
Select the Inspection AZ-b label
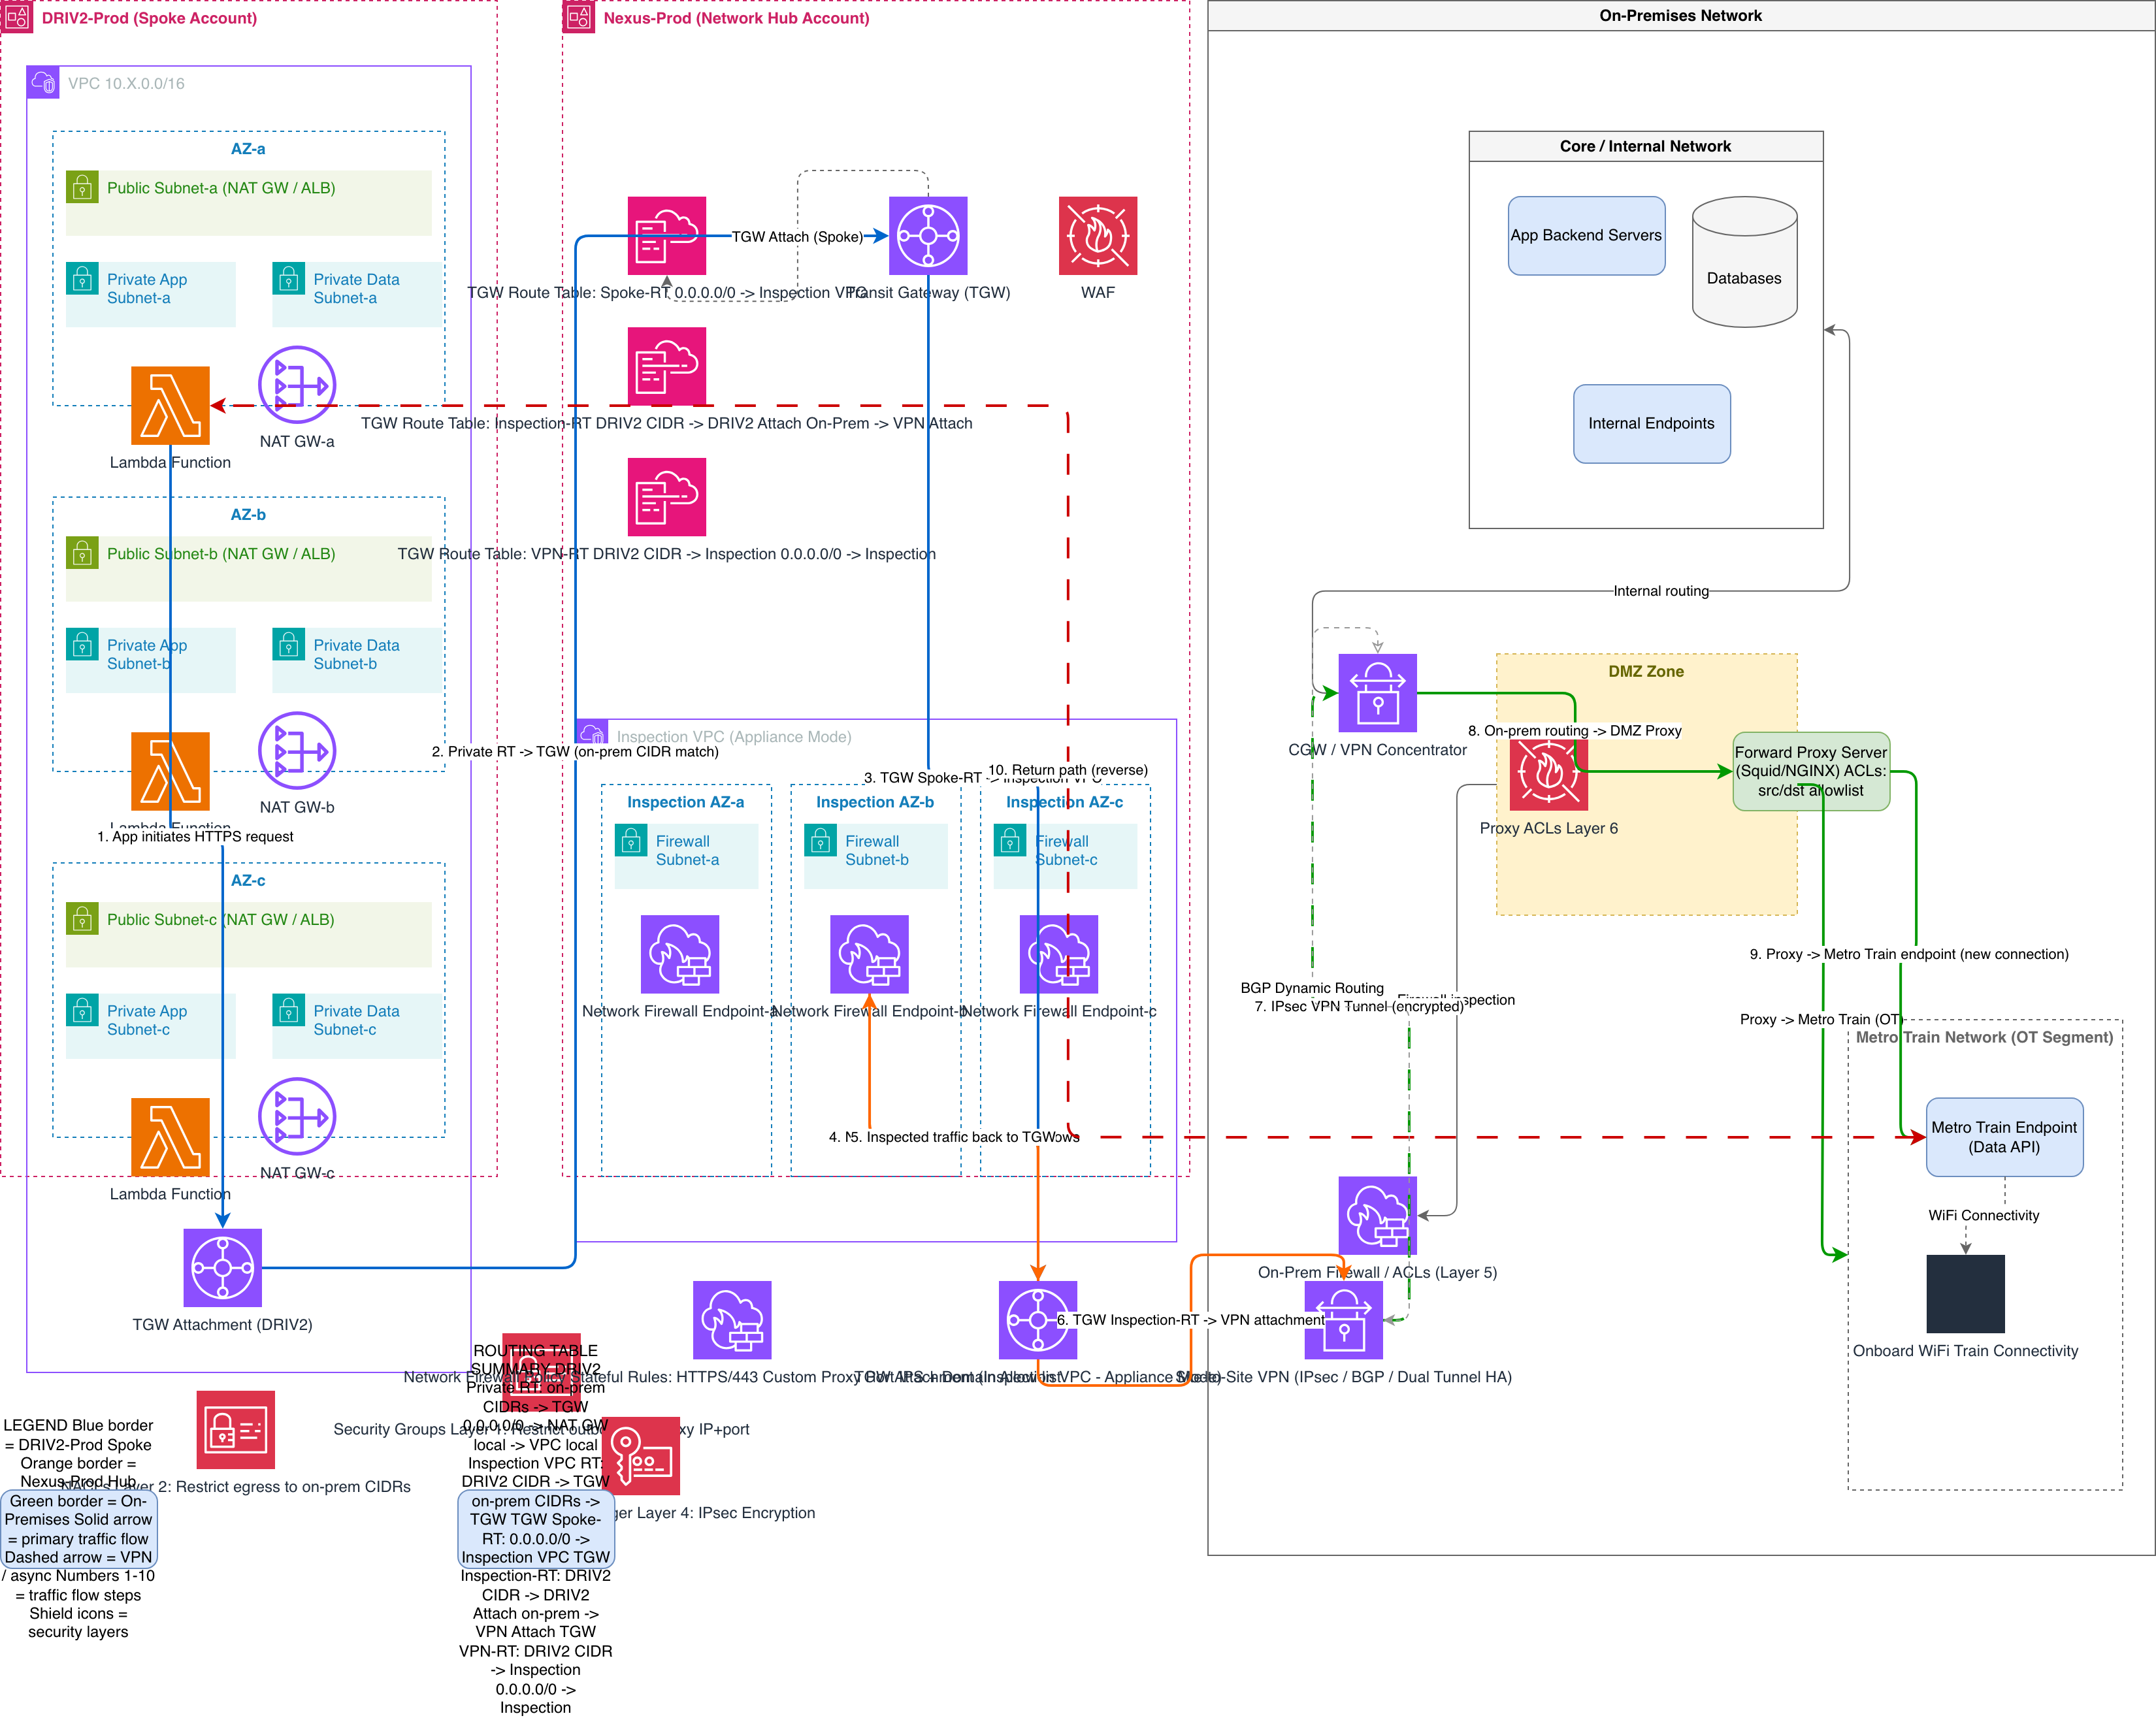point(875,802)
